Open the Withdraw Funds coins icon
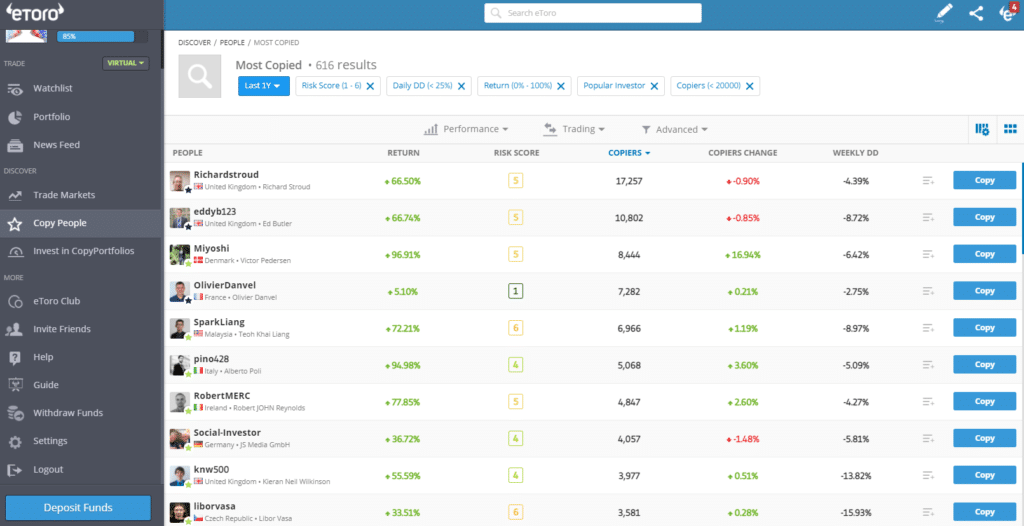Screen dimensions: 1024x526 coord(15,413)
